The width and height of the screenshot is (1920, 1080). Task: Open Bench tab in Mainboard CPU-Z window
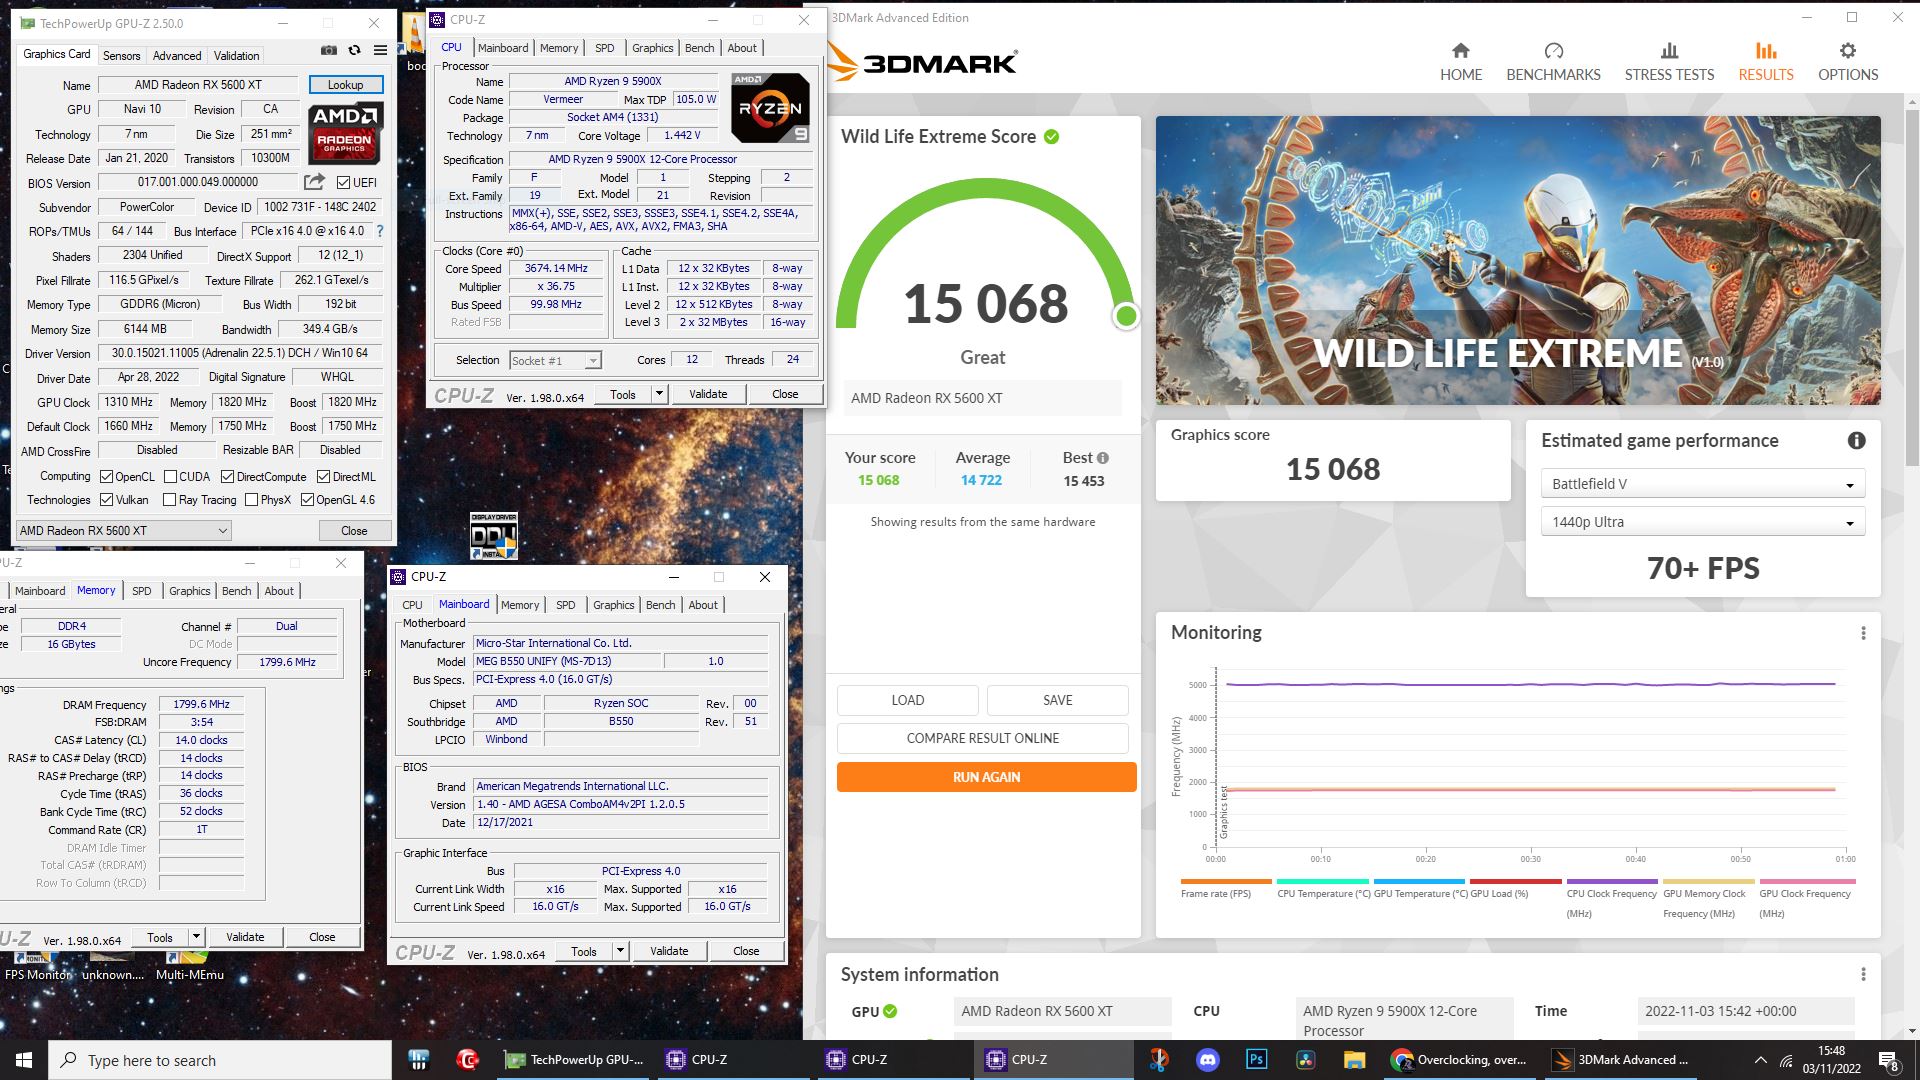click(x=660, y=605)
